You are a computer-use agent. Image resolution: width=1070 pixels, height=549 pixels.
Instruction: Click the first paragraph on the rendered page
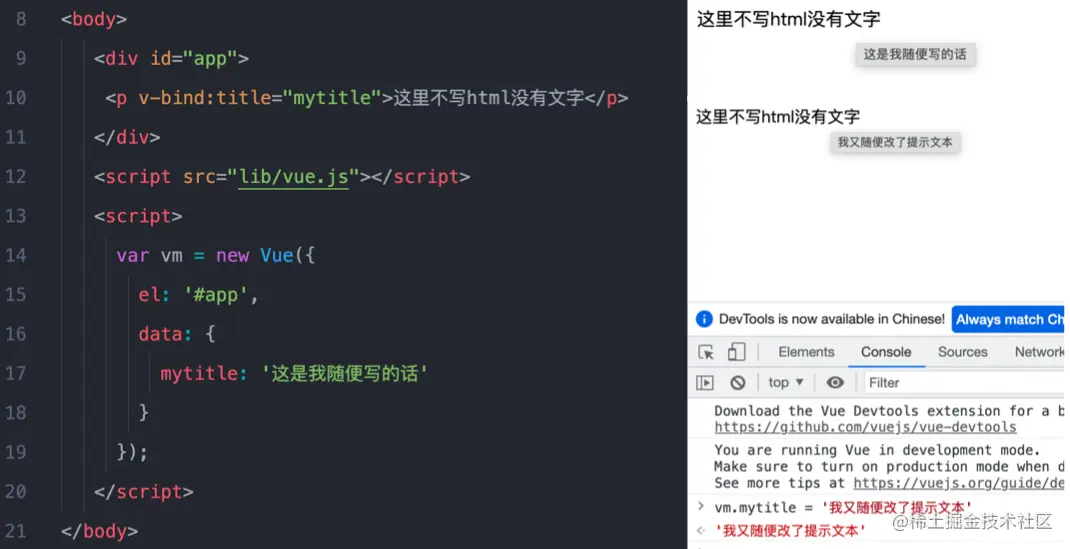click(x=788, y=19)
